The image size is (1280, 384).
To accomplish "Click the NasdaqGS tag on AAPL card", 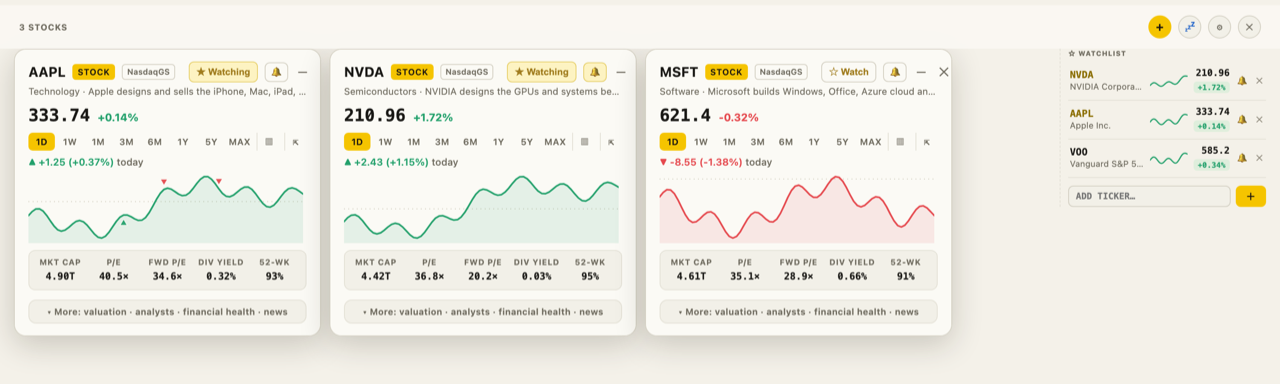I will pos(149,72).
